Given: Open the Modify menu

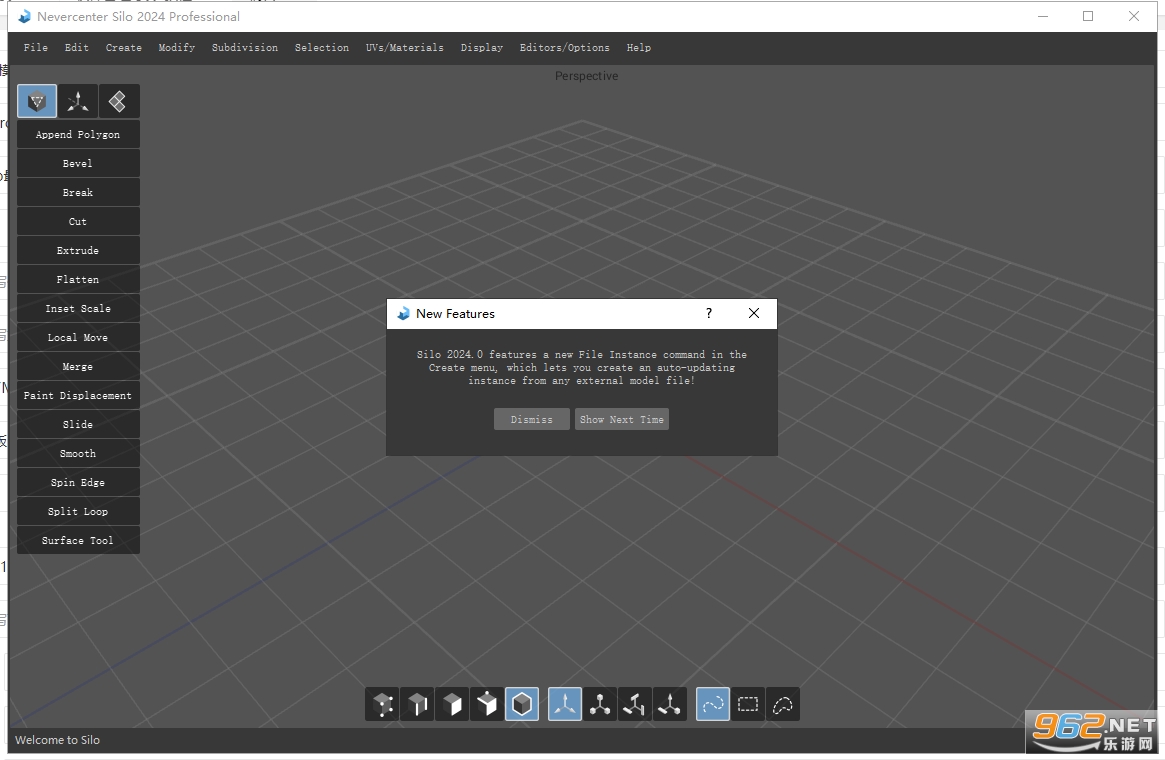Looking at the screenshot, I should click(x=177, y=48).
